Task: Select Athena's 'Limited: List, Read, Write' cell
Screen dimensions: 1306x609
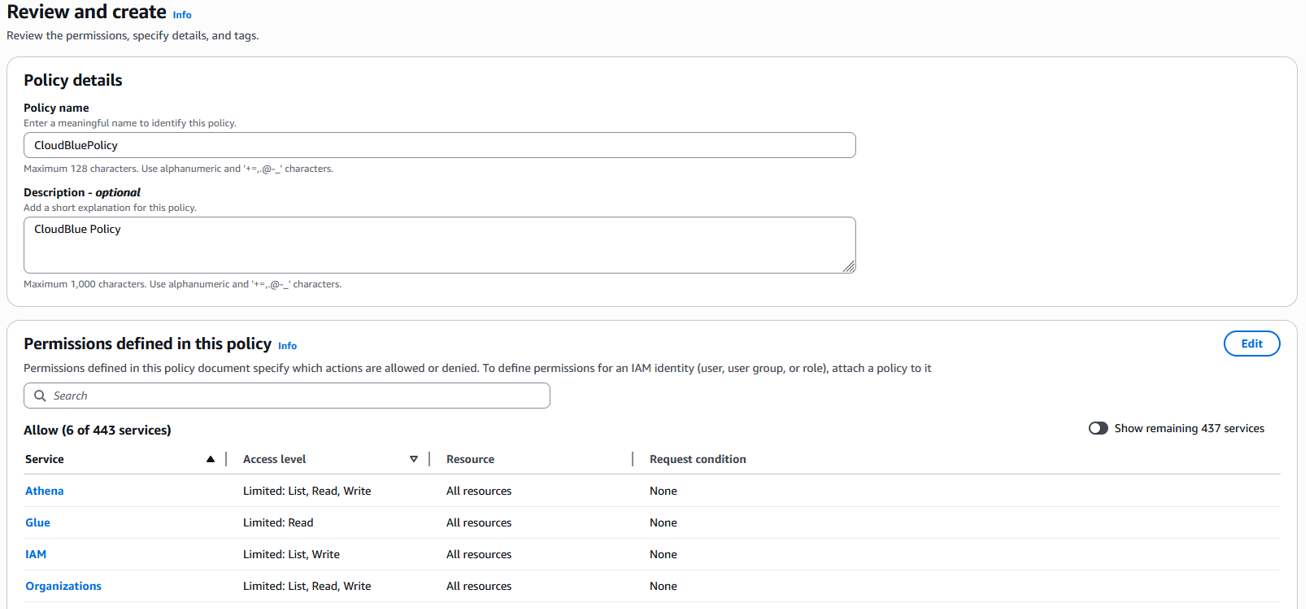Action: (307, 491)
